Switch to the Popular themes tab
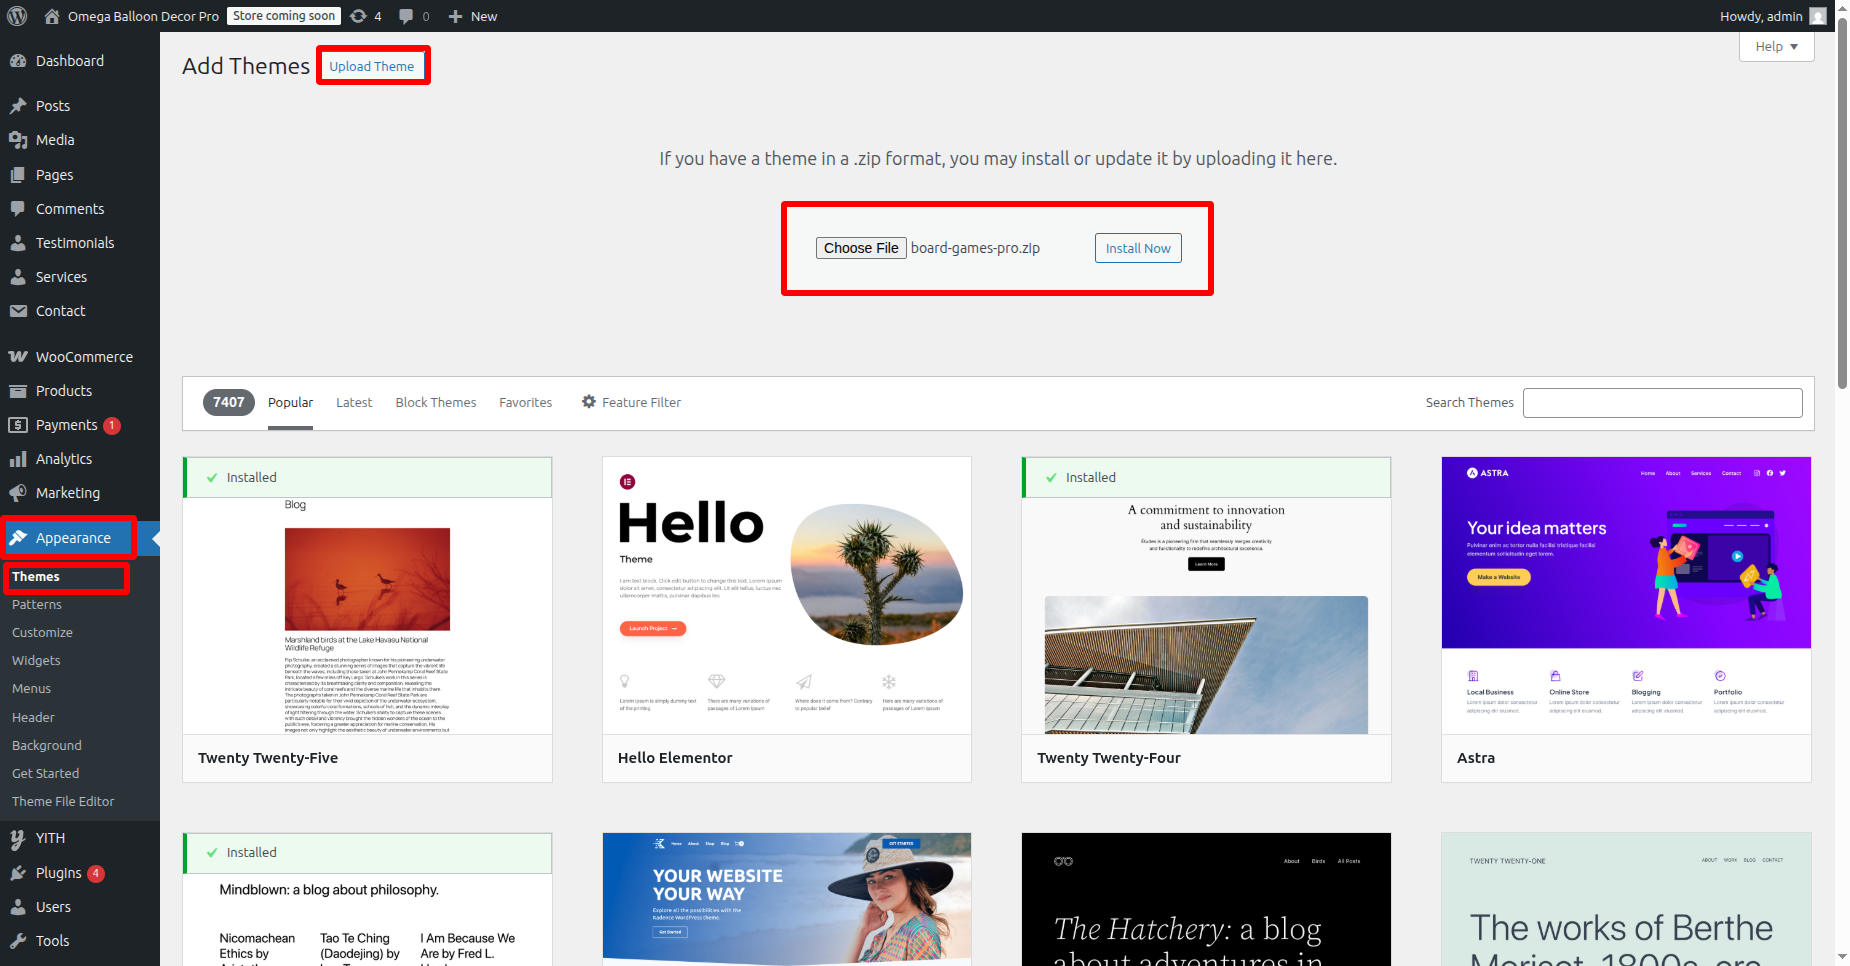1850x966 pixels. point(290,402)
